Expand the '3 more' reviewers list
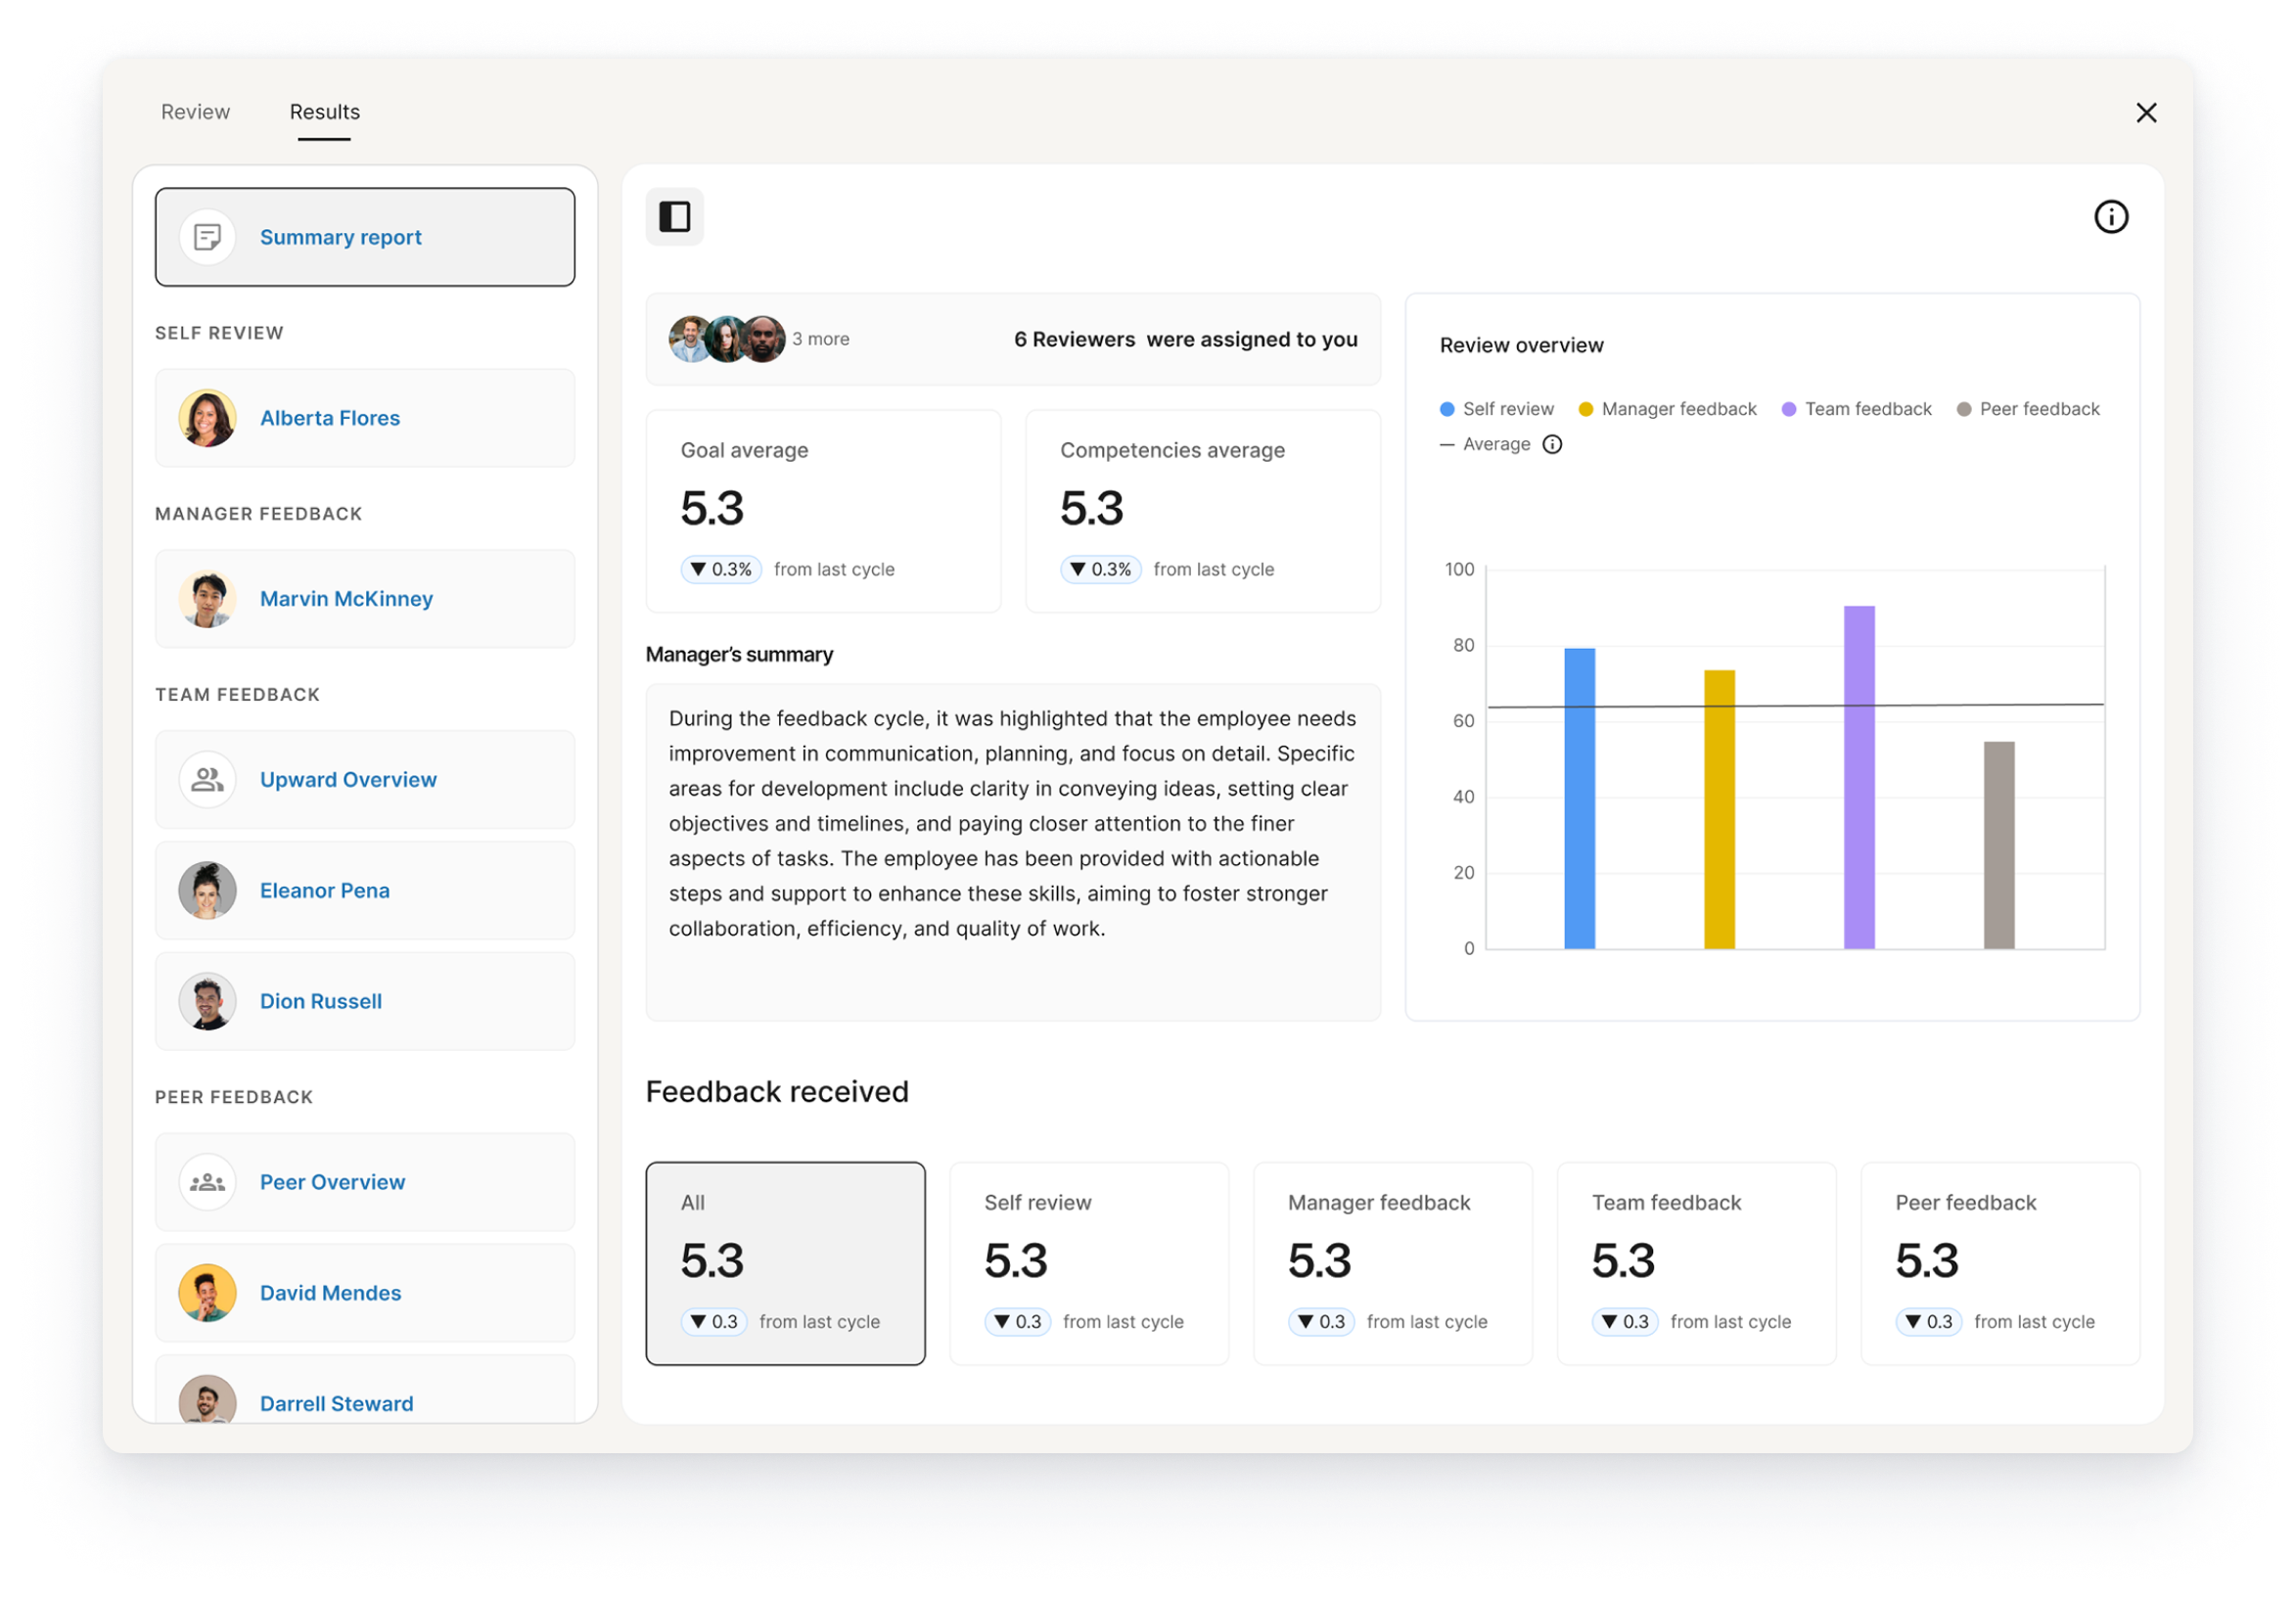 (x=820, y=338)
